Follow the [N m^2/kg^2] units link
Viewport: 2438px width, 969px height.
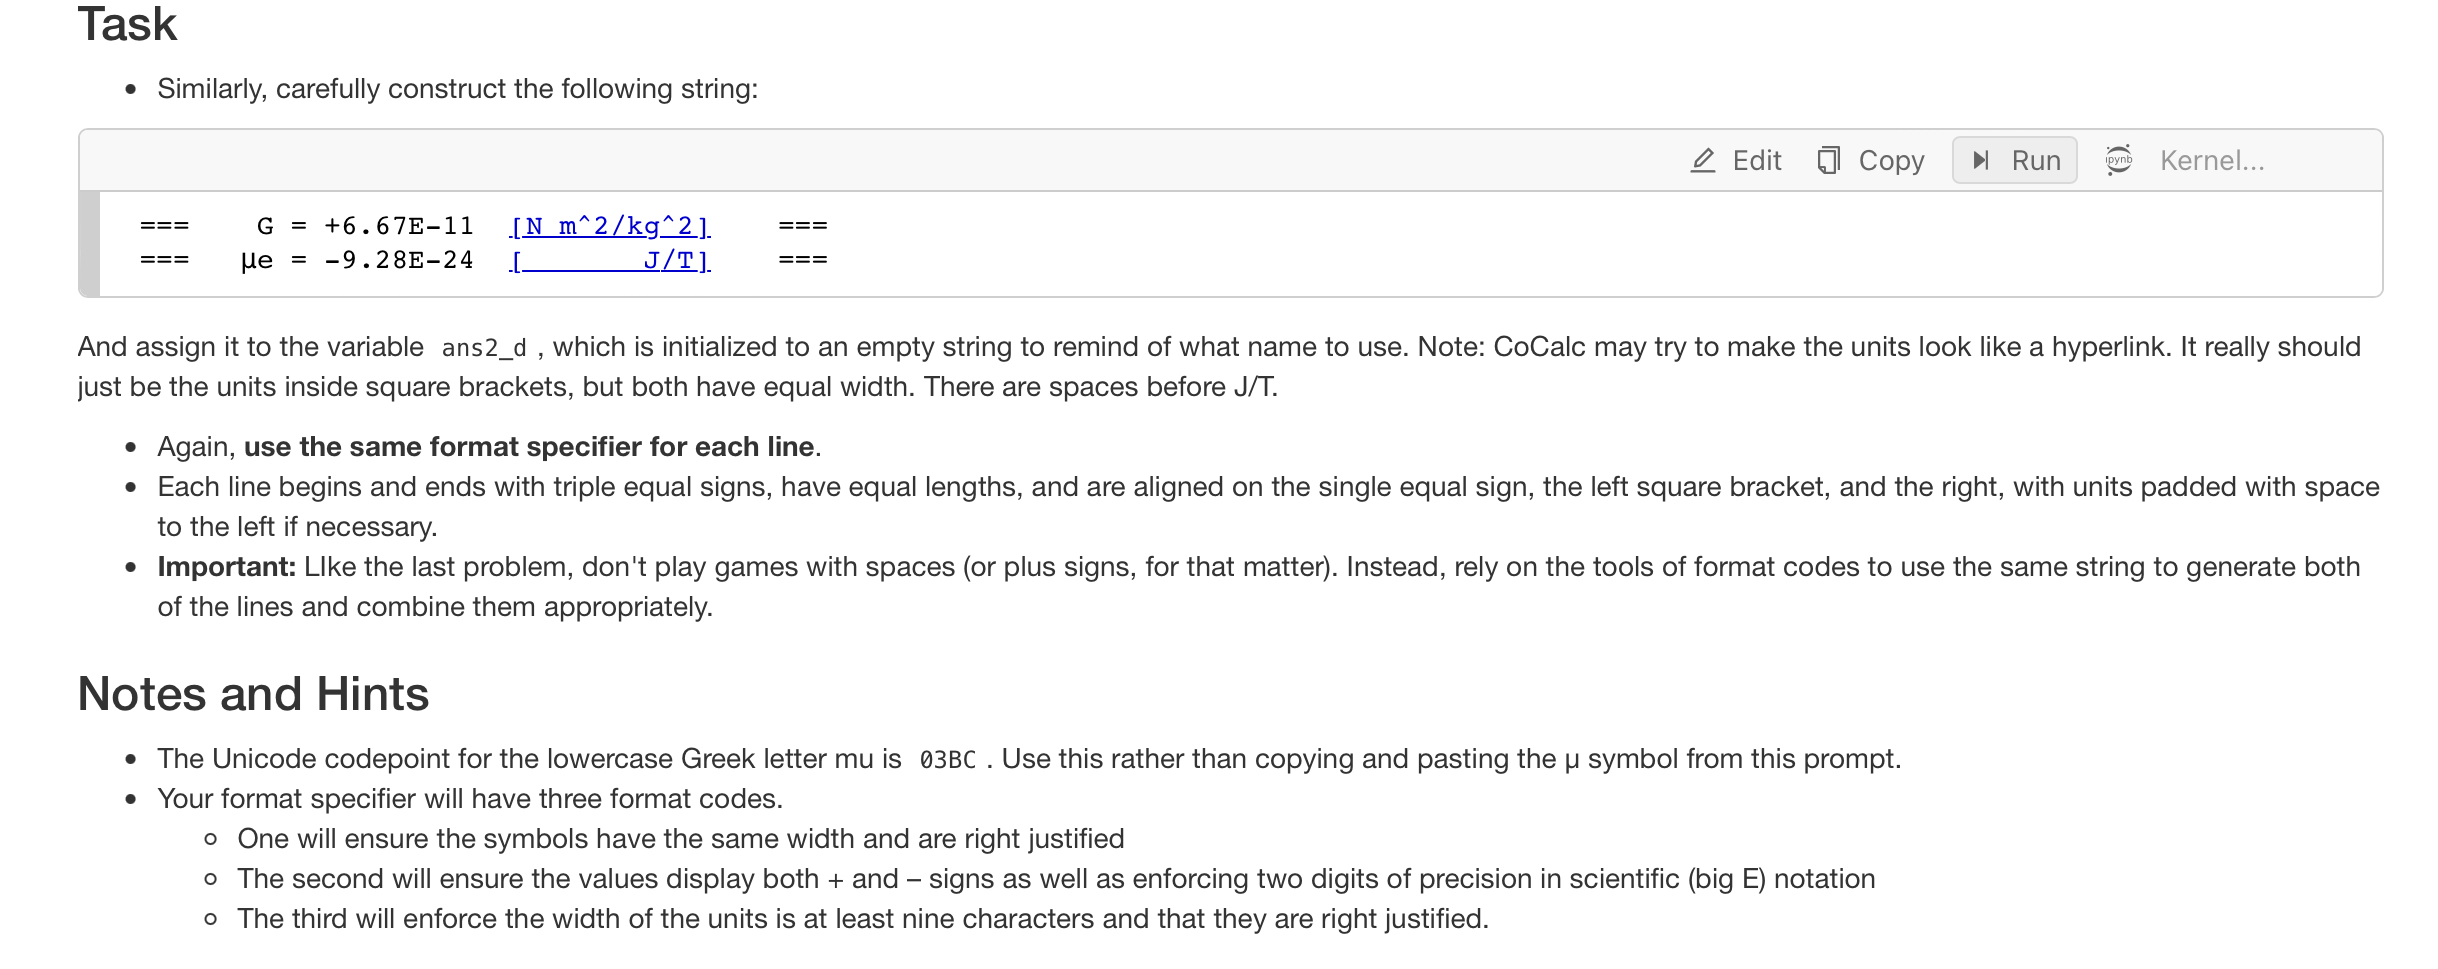pyautogui.click(x=610, y=226)
